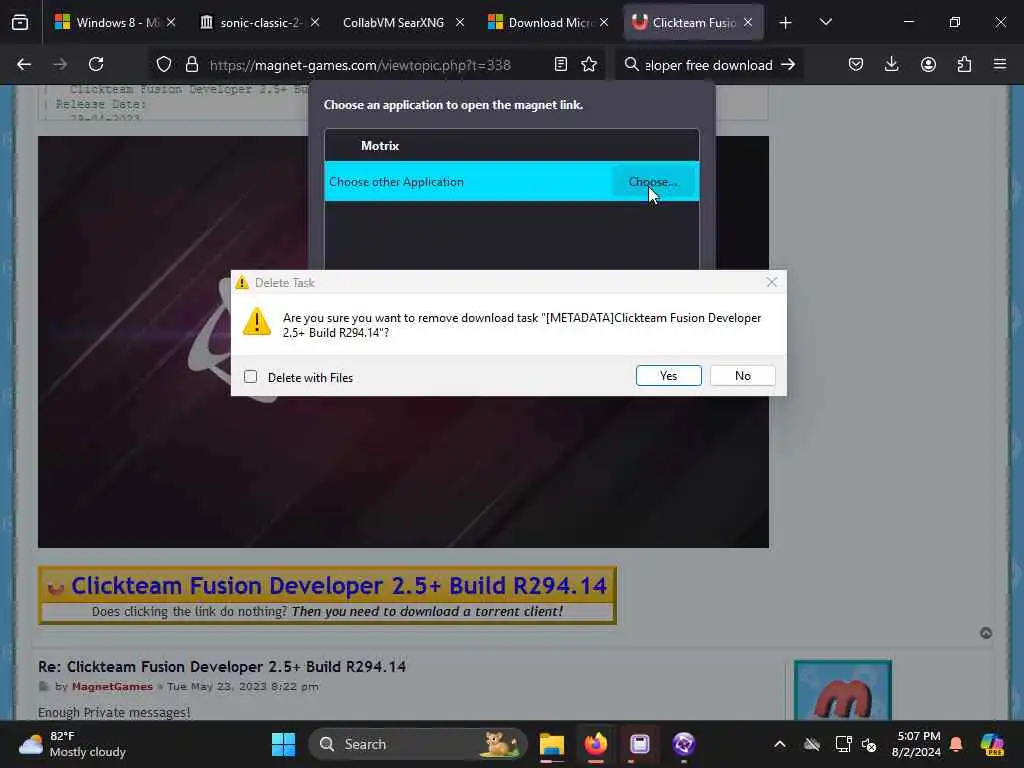Open the Copilot preview icon

pyautogui.click(x=992, y=744)
